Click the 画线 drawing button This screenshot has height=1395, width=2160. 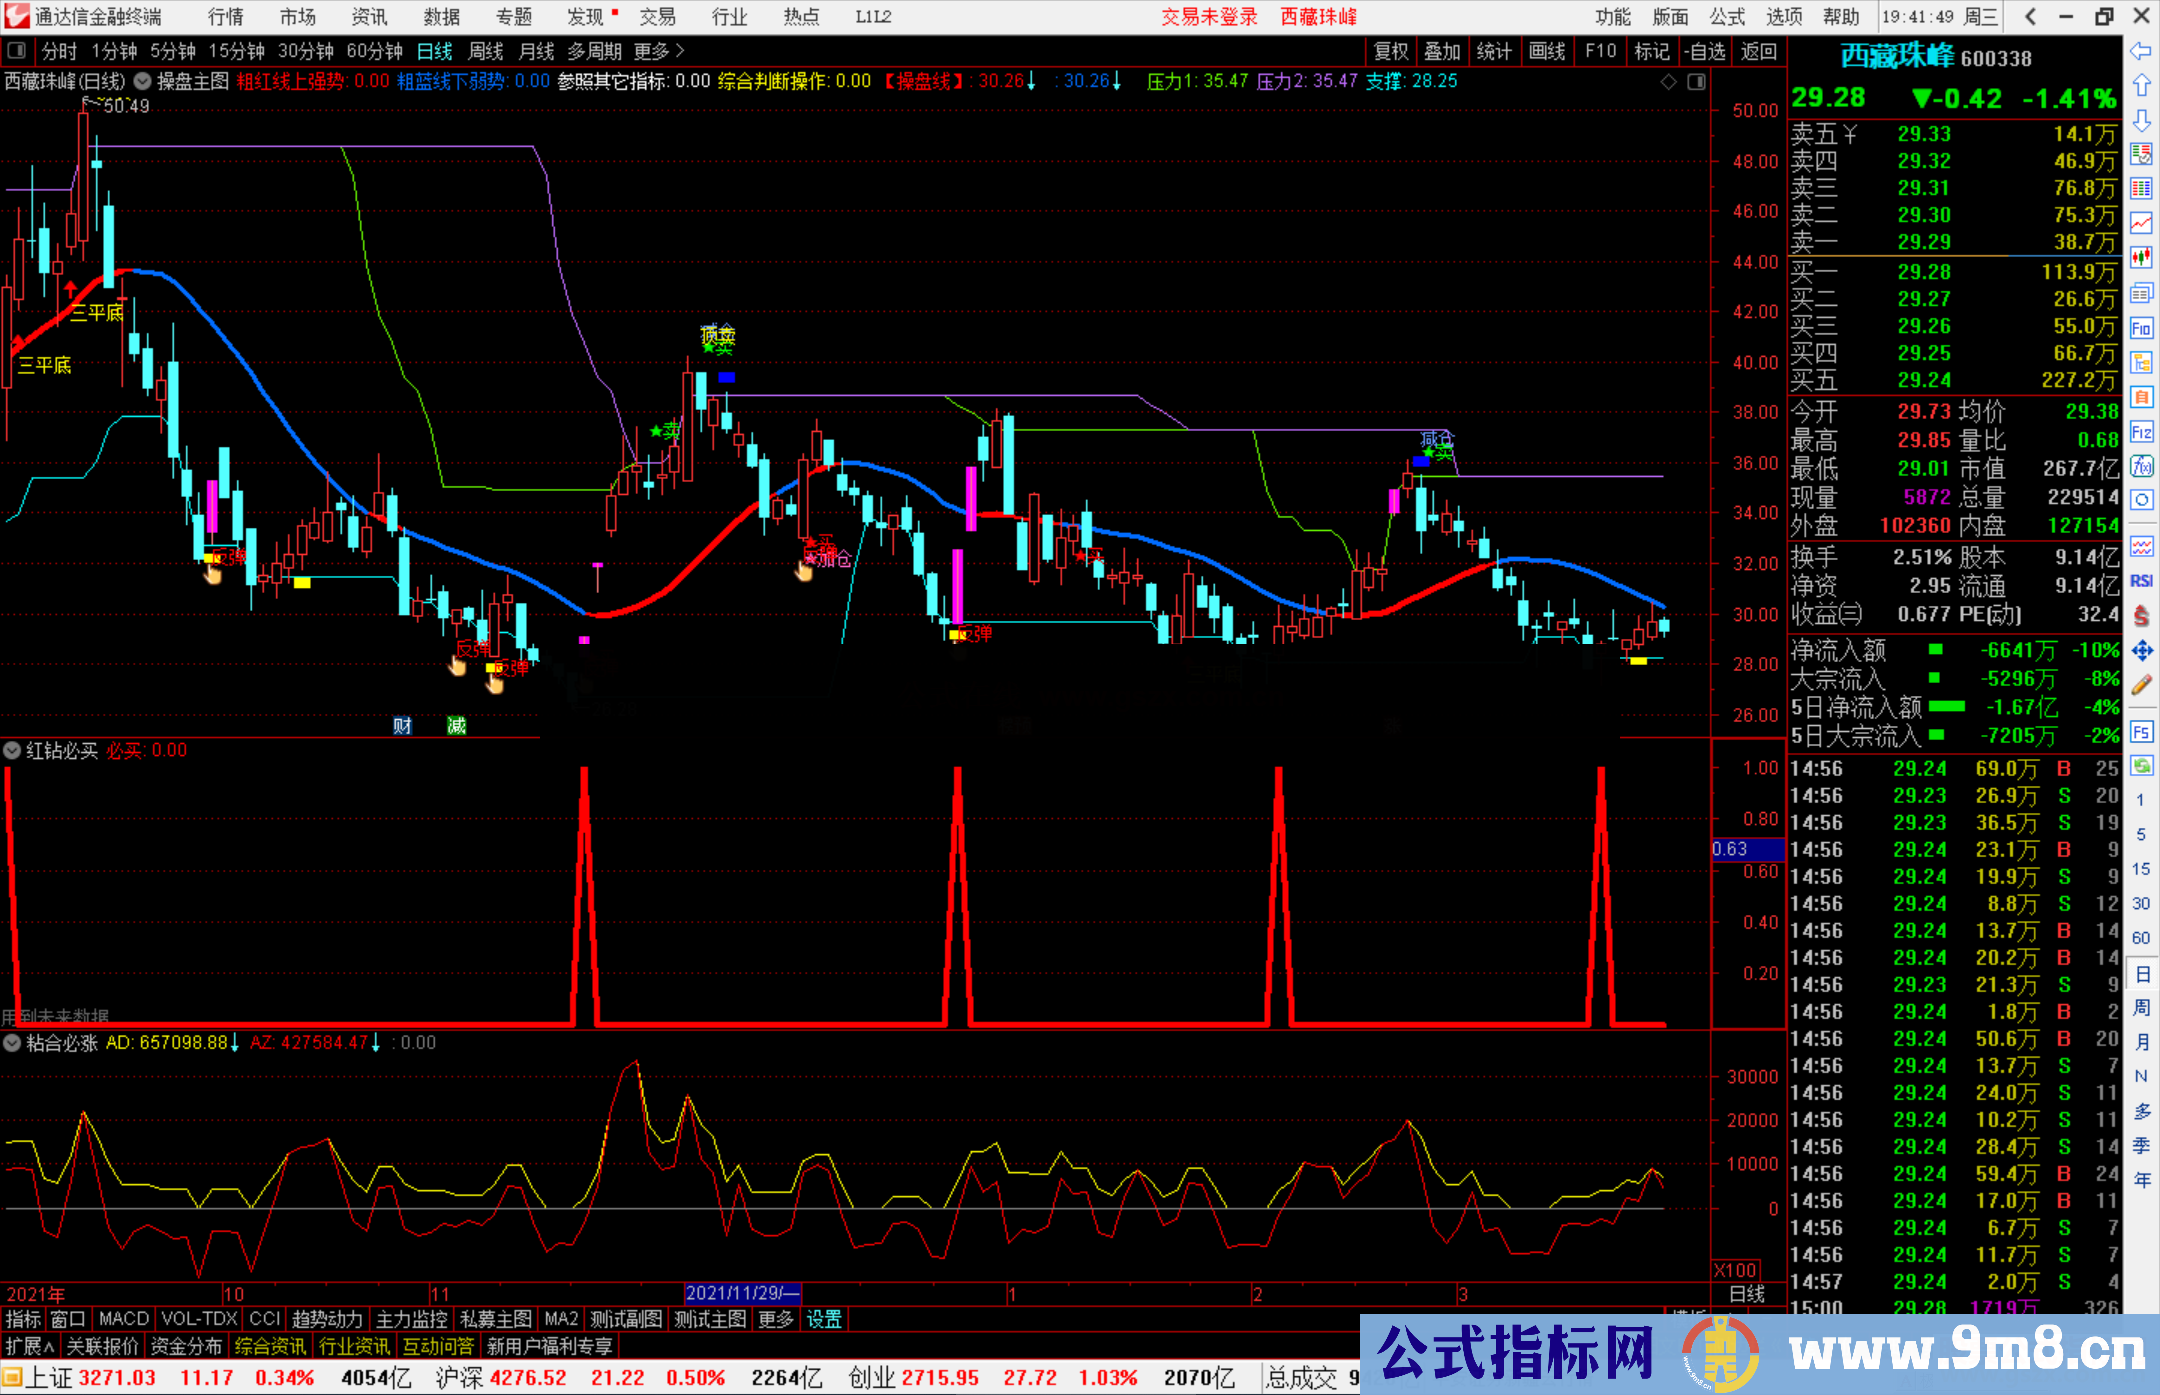pos(1548,51)
